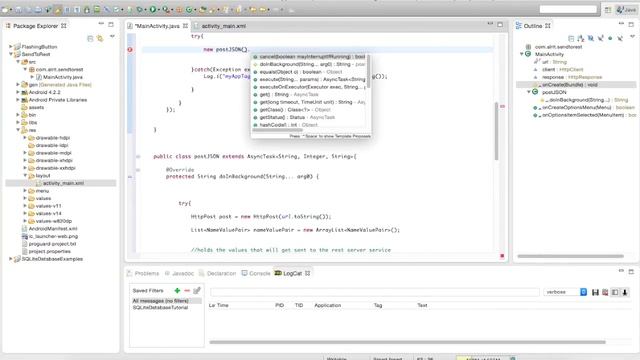Image resolution: width=640 pixels, height=360 pixels.
Task: Toggle Hide Local Types in the Outline toolbar
Action: [x=620, y=38]
